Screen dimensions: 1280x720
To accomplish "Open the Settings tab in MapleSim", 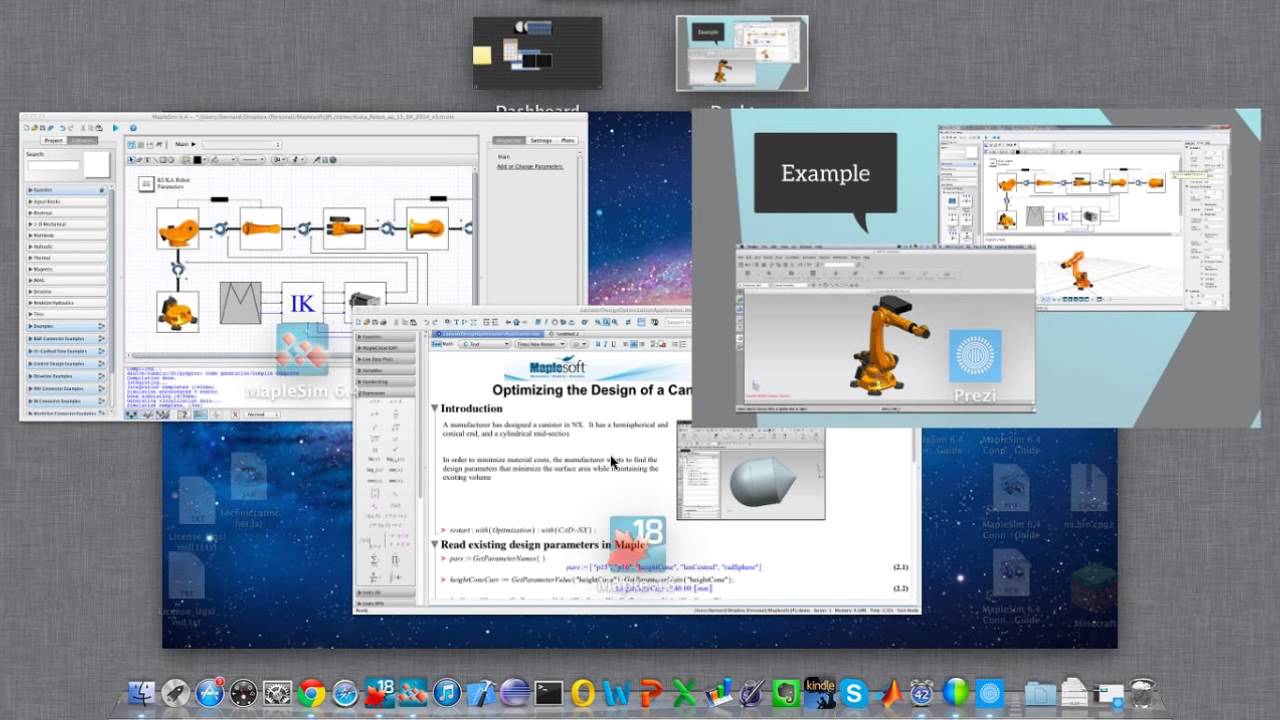I will coord(541,141).
